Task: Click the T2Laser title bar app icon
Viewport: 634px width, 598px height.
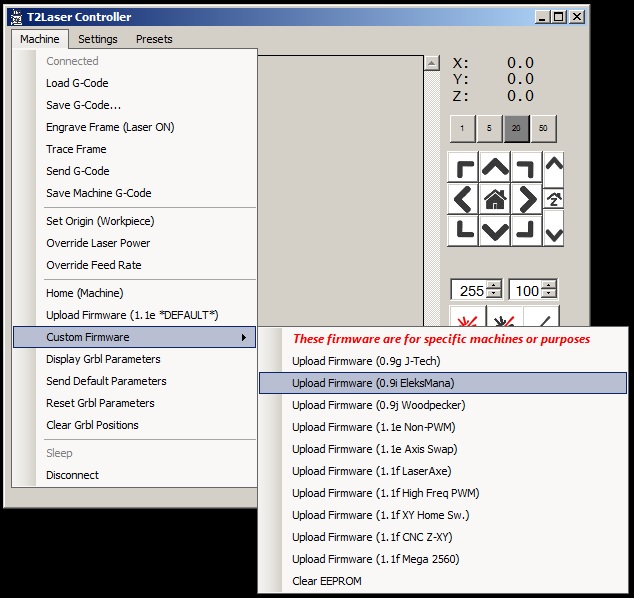Action: point(17,17)
